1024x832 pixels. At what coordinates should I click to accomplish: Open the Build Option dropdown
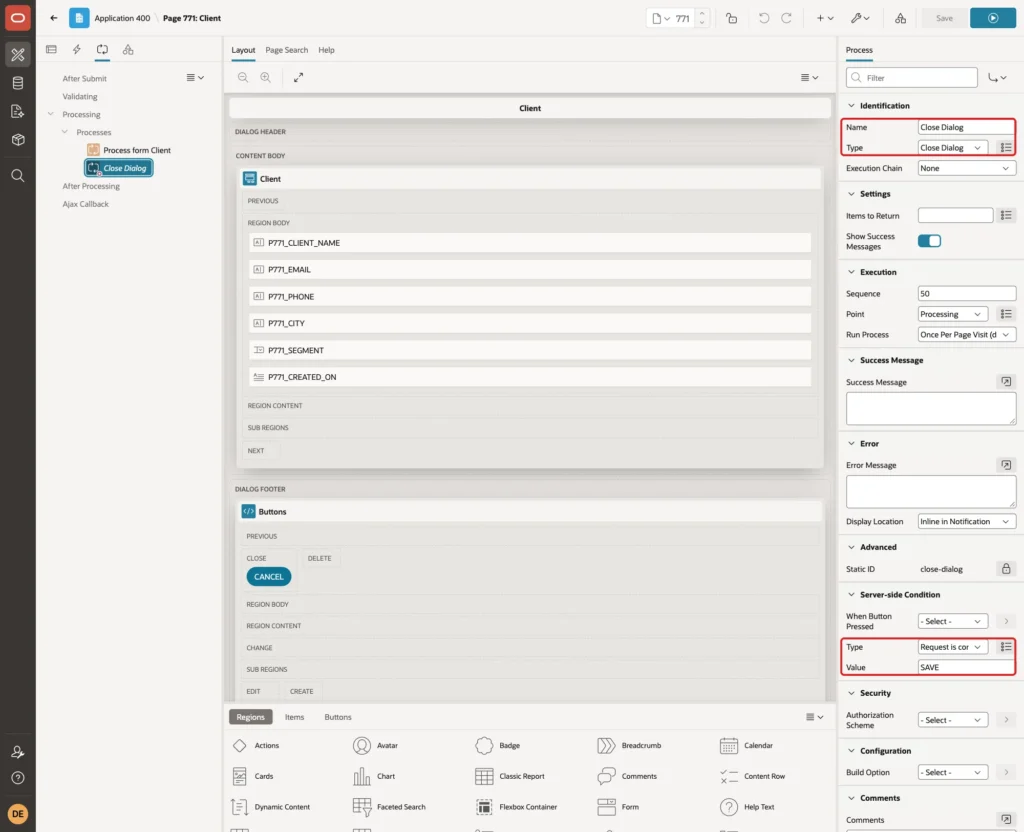pos(952,773)
